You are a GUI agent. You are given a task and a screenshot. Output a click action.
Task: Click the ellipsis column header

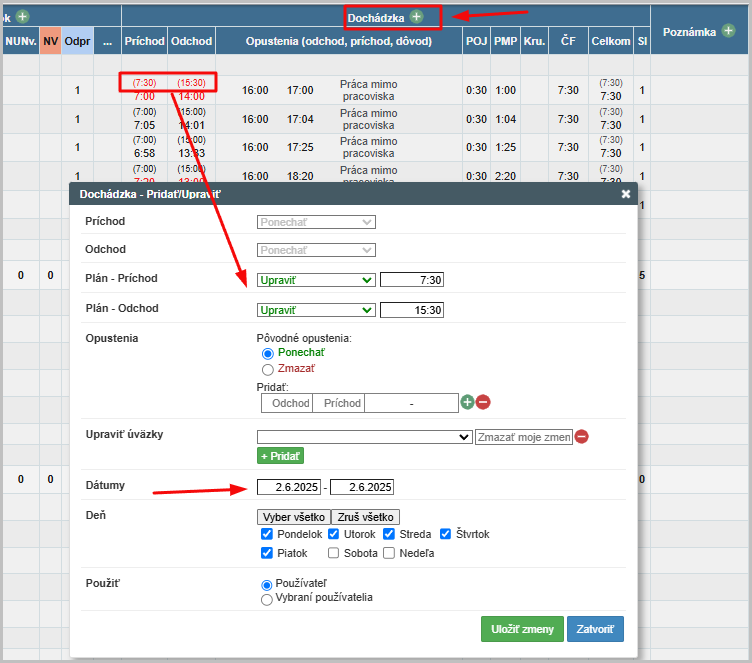[107, 41]
